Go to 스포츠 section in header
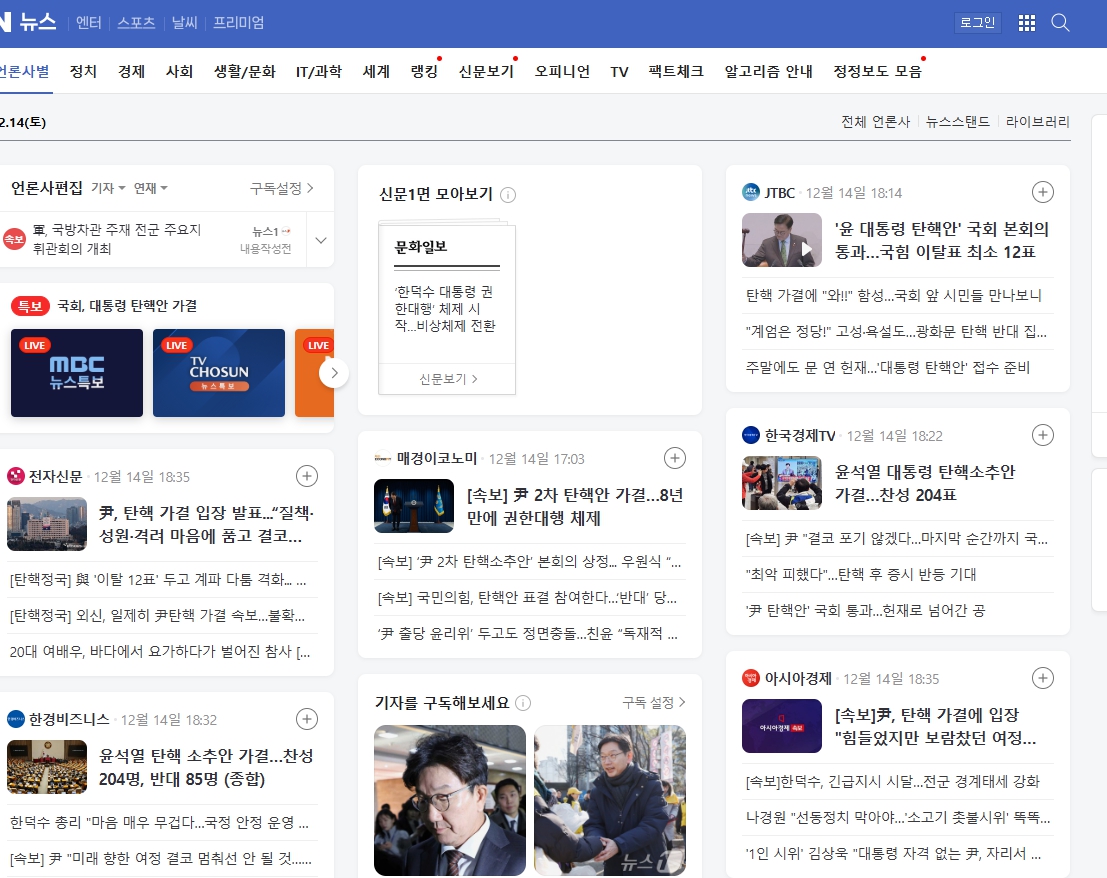Image resolution: width=1107 pixels, height=878 pixels. coord(136,23)
